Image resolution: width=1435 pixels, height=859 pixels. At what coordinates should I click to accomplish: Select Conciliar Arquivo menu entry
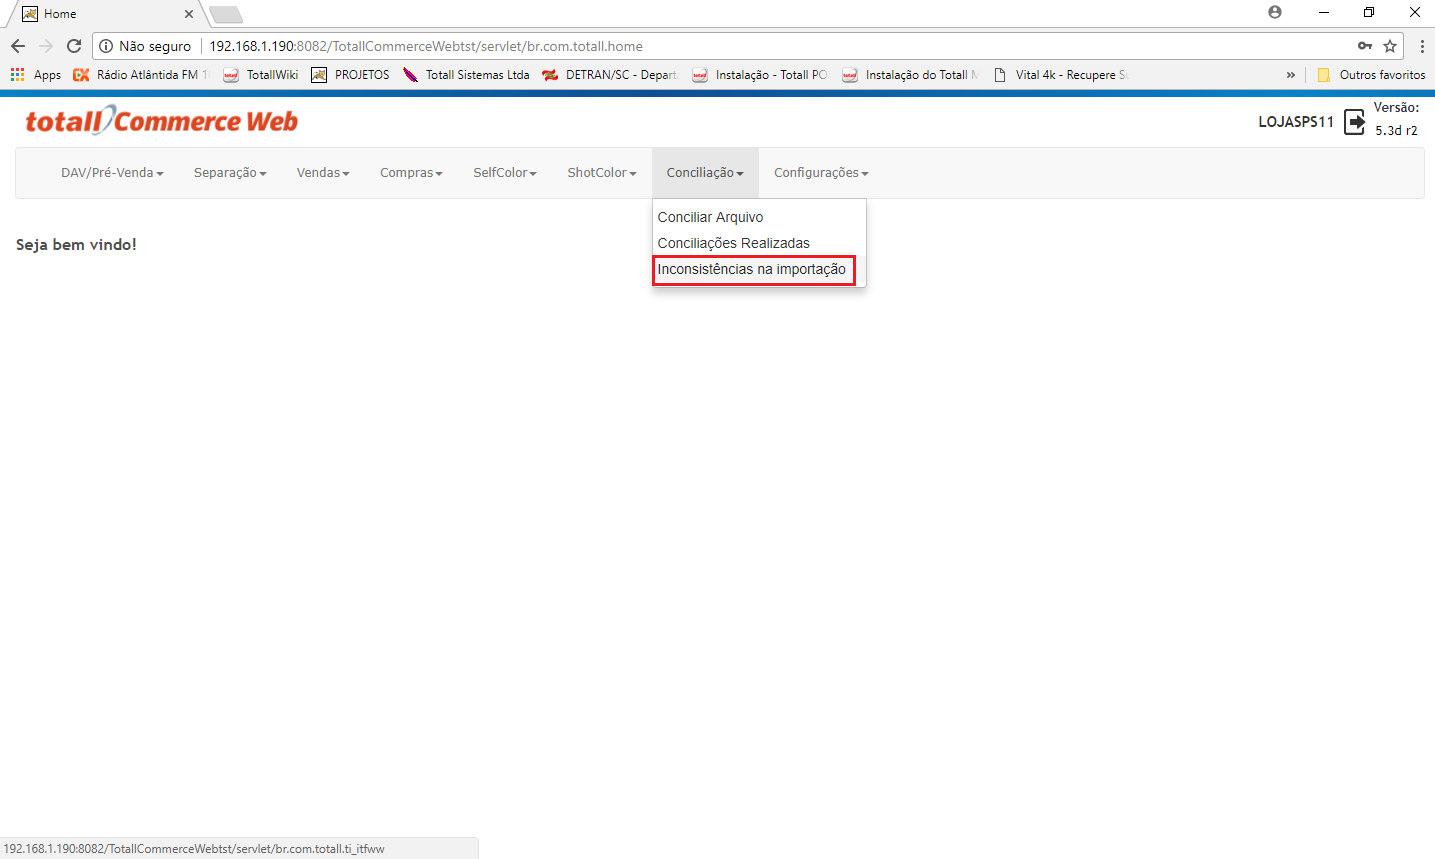(x=710, y=217)
